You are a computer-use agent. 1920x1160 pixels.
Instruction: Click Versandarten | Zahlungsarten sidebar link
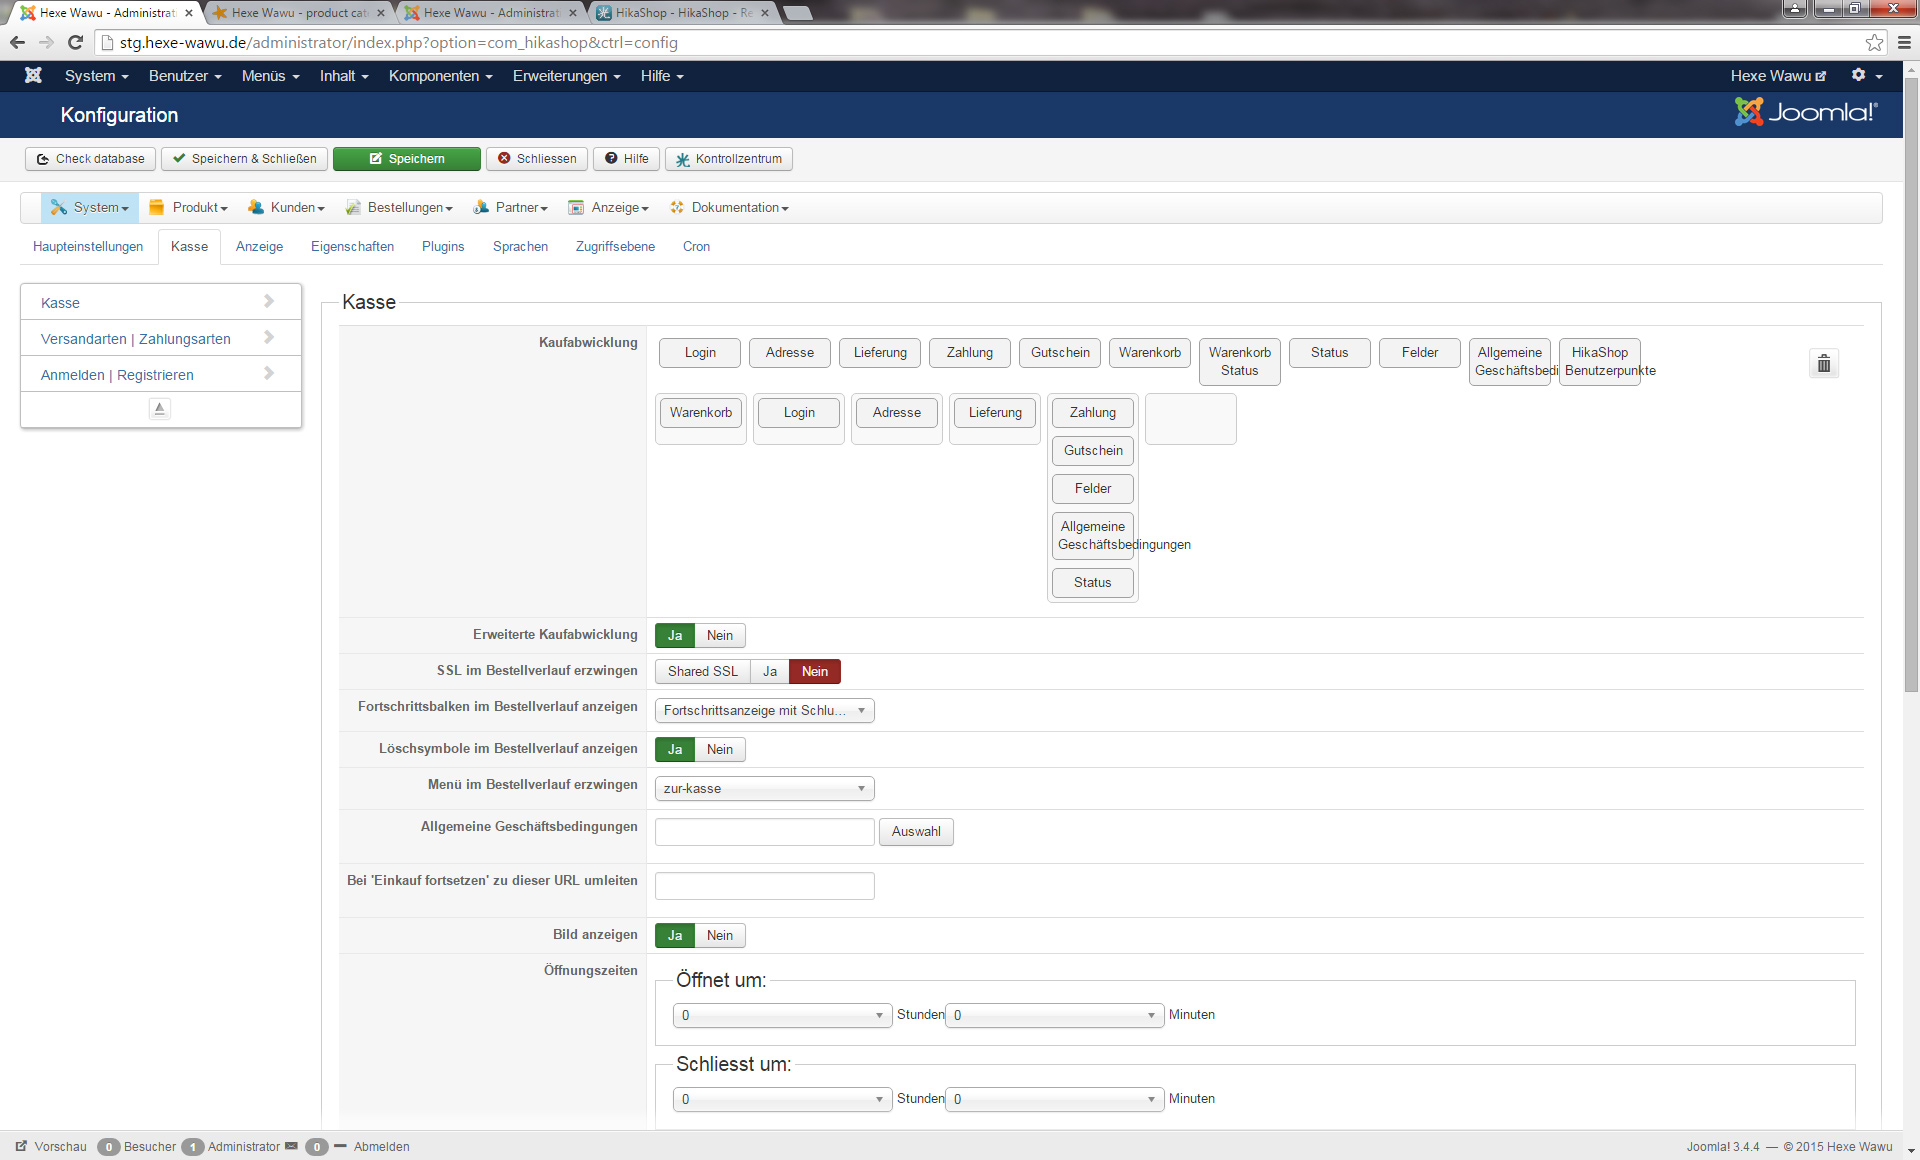[136, 339]
